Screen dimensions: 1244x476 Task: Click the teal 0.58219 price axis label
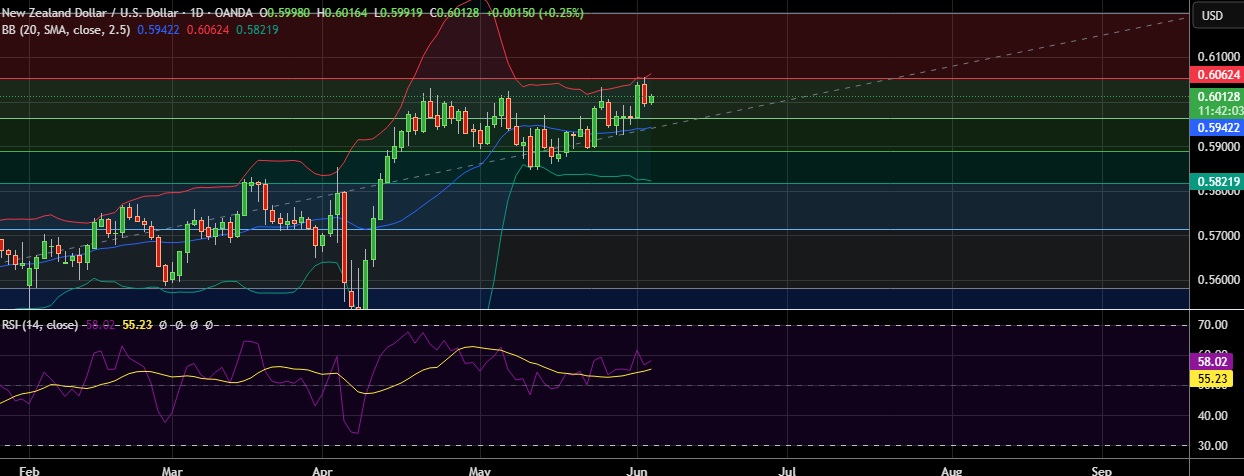click(1217, 181)
